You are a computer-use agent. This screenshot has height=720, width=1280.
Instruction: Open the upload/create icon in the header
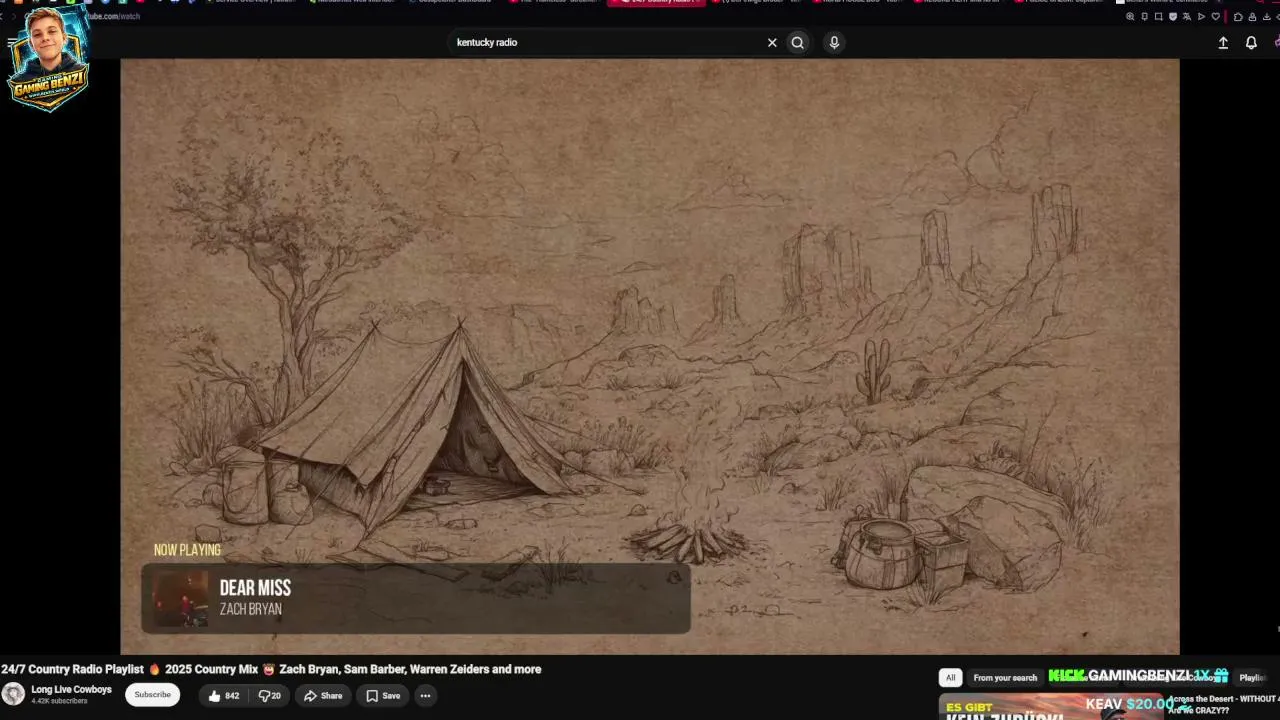click(x=1222, y=42)
